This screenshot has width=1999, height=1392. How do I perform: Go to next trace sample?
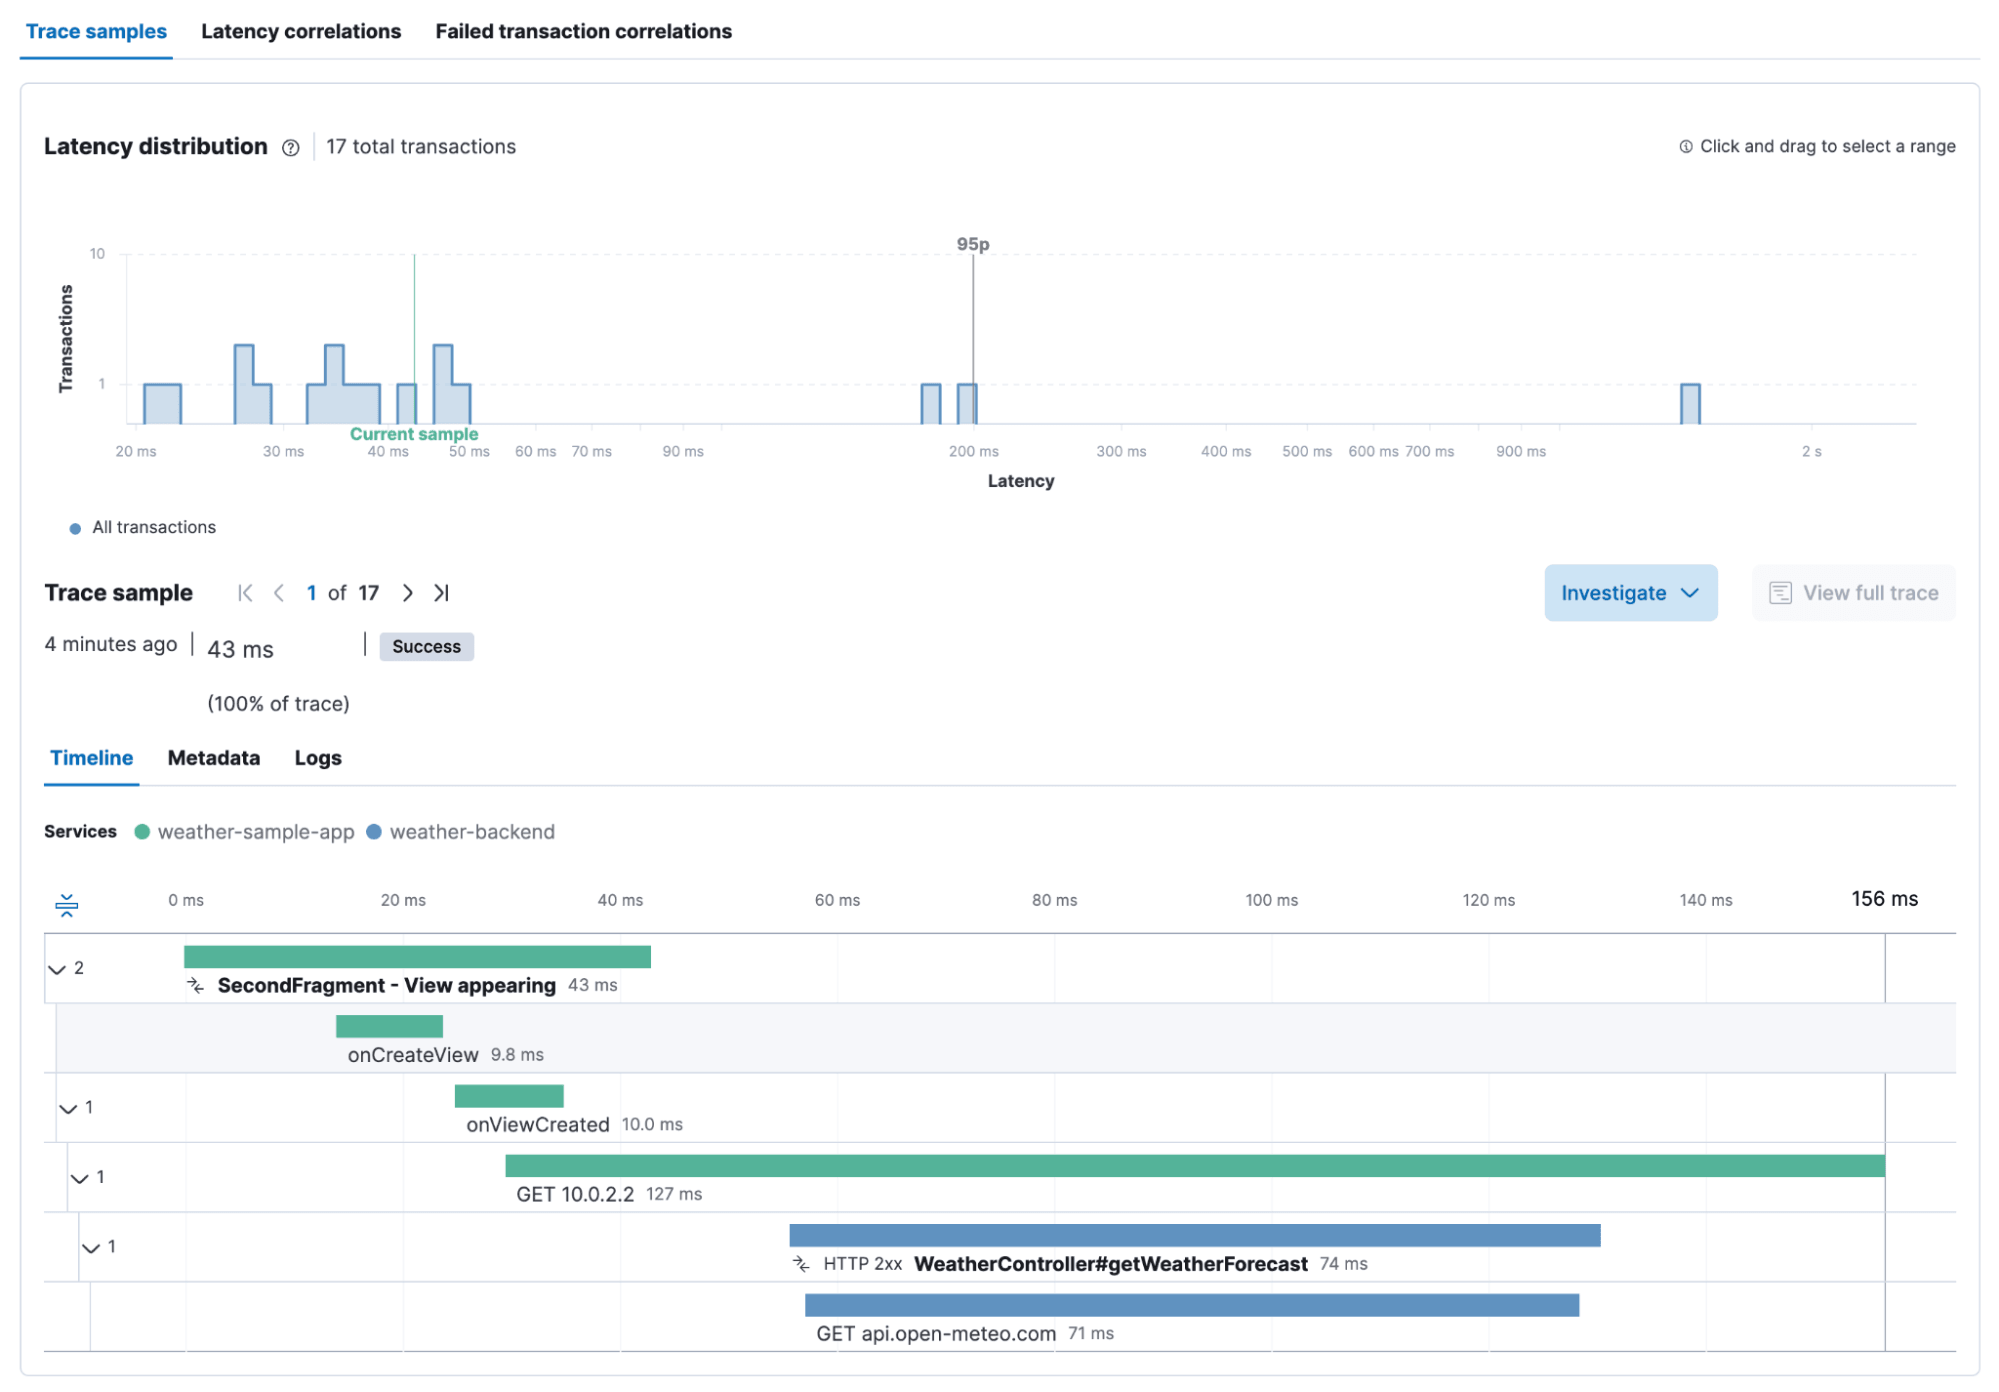pos(407,593)
